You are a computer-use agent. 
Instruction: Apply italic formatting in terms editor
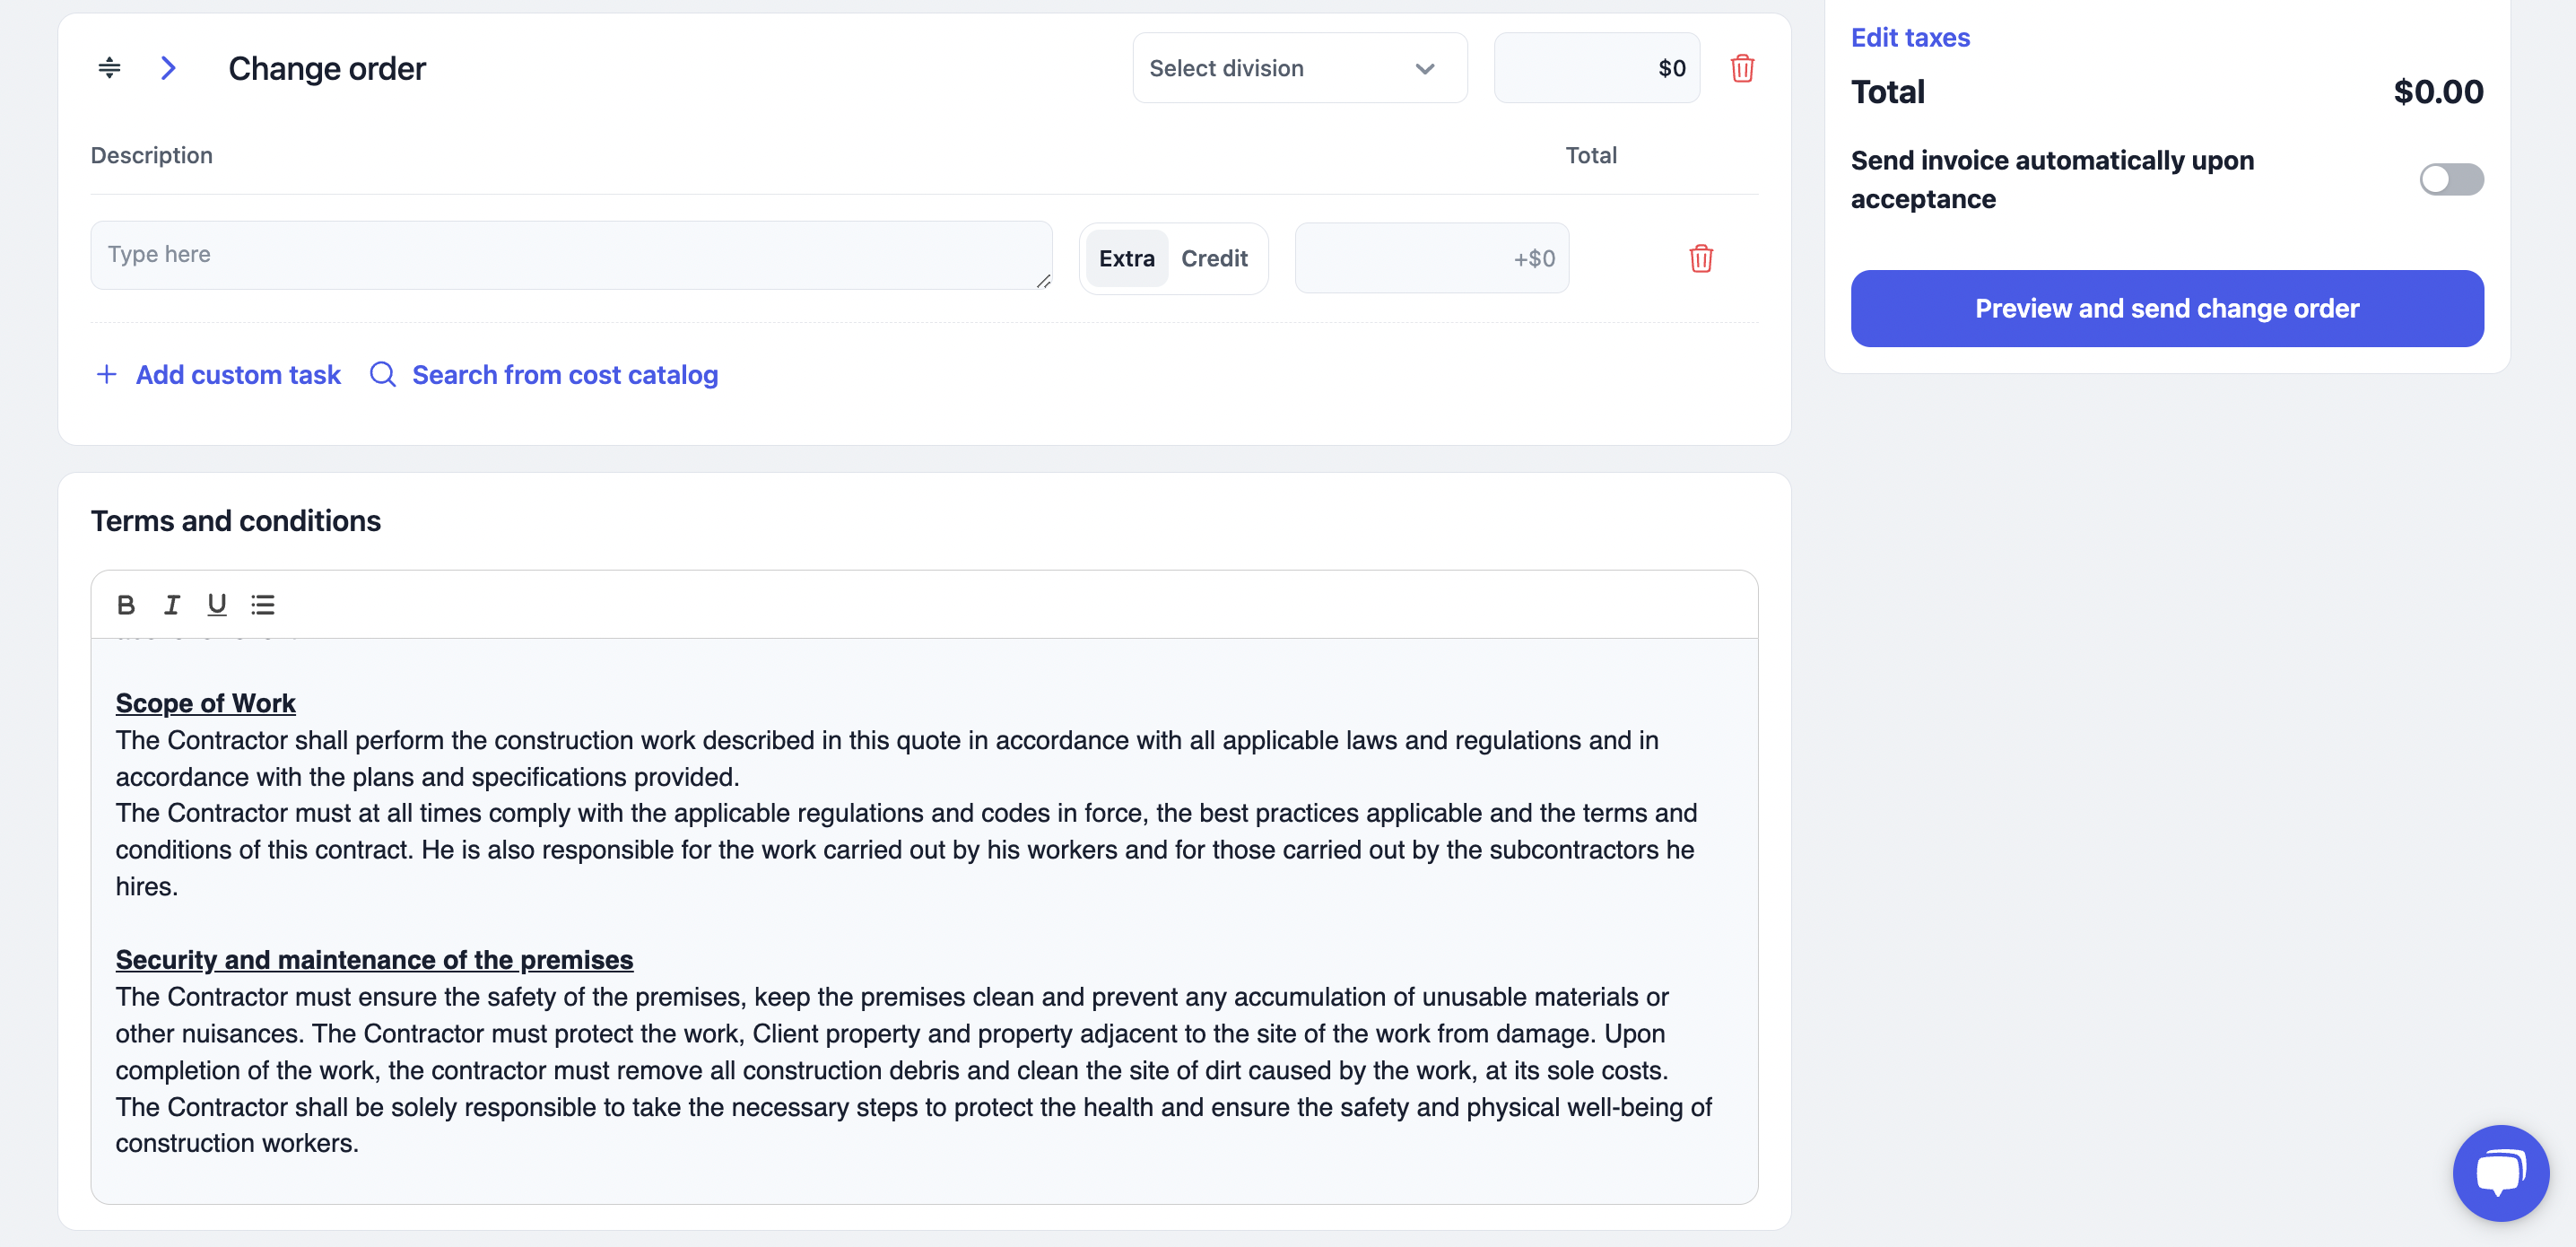pyautogui.click(x=171, y=604)
